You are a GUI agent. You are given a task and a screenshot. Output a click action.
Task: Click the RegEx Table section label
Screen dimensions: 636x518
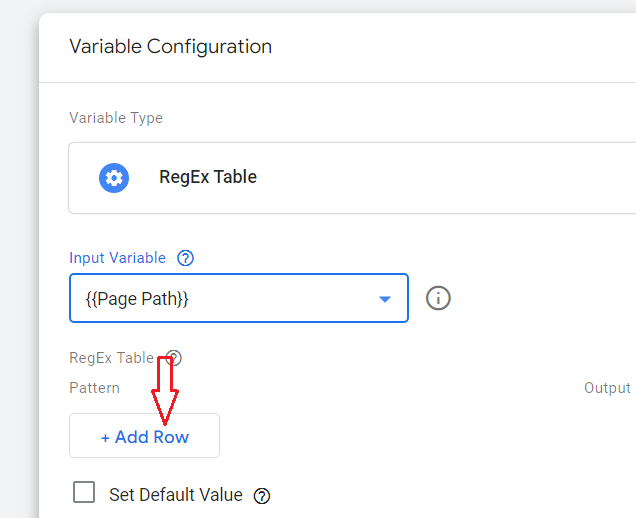[111, 358]
